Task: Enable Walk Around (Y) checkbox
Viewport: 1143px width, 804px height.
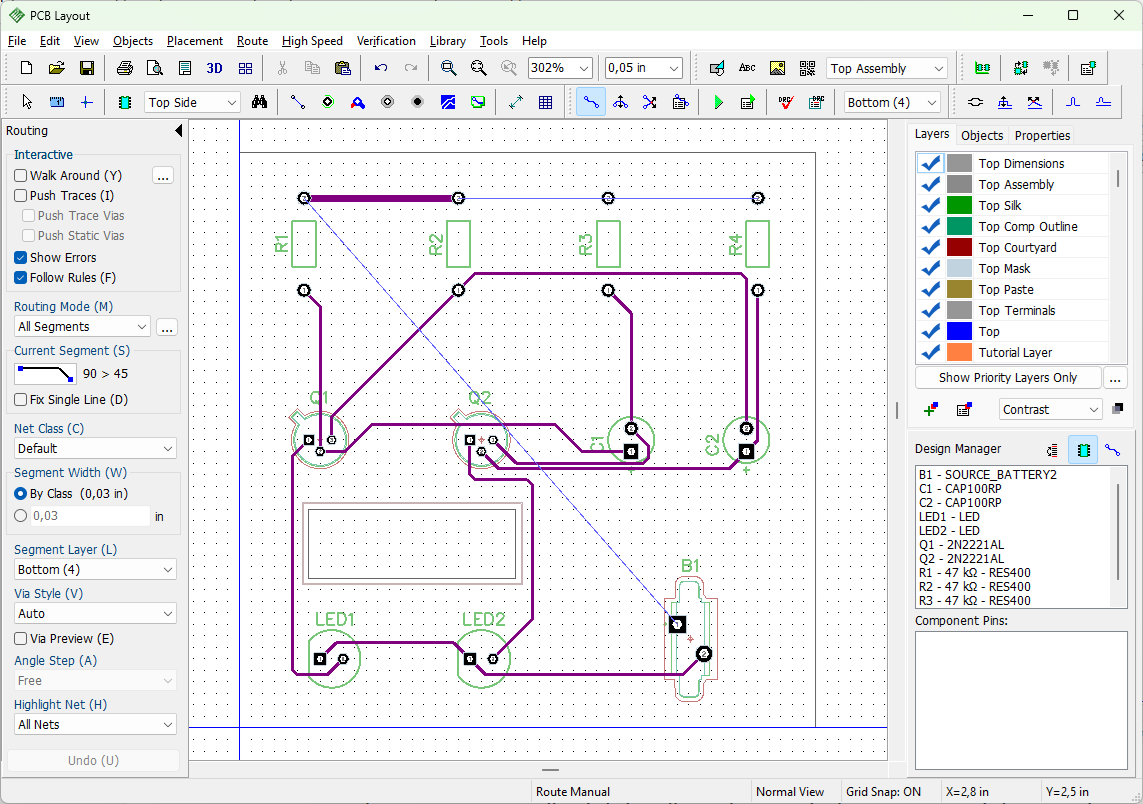Action: tap(20, 176)
